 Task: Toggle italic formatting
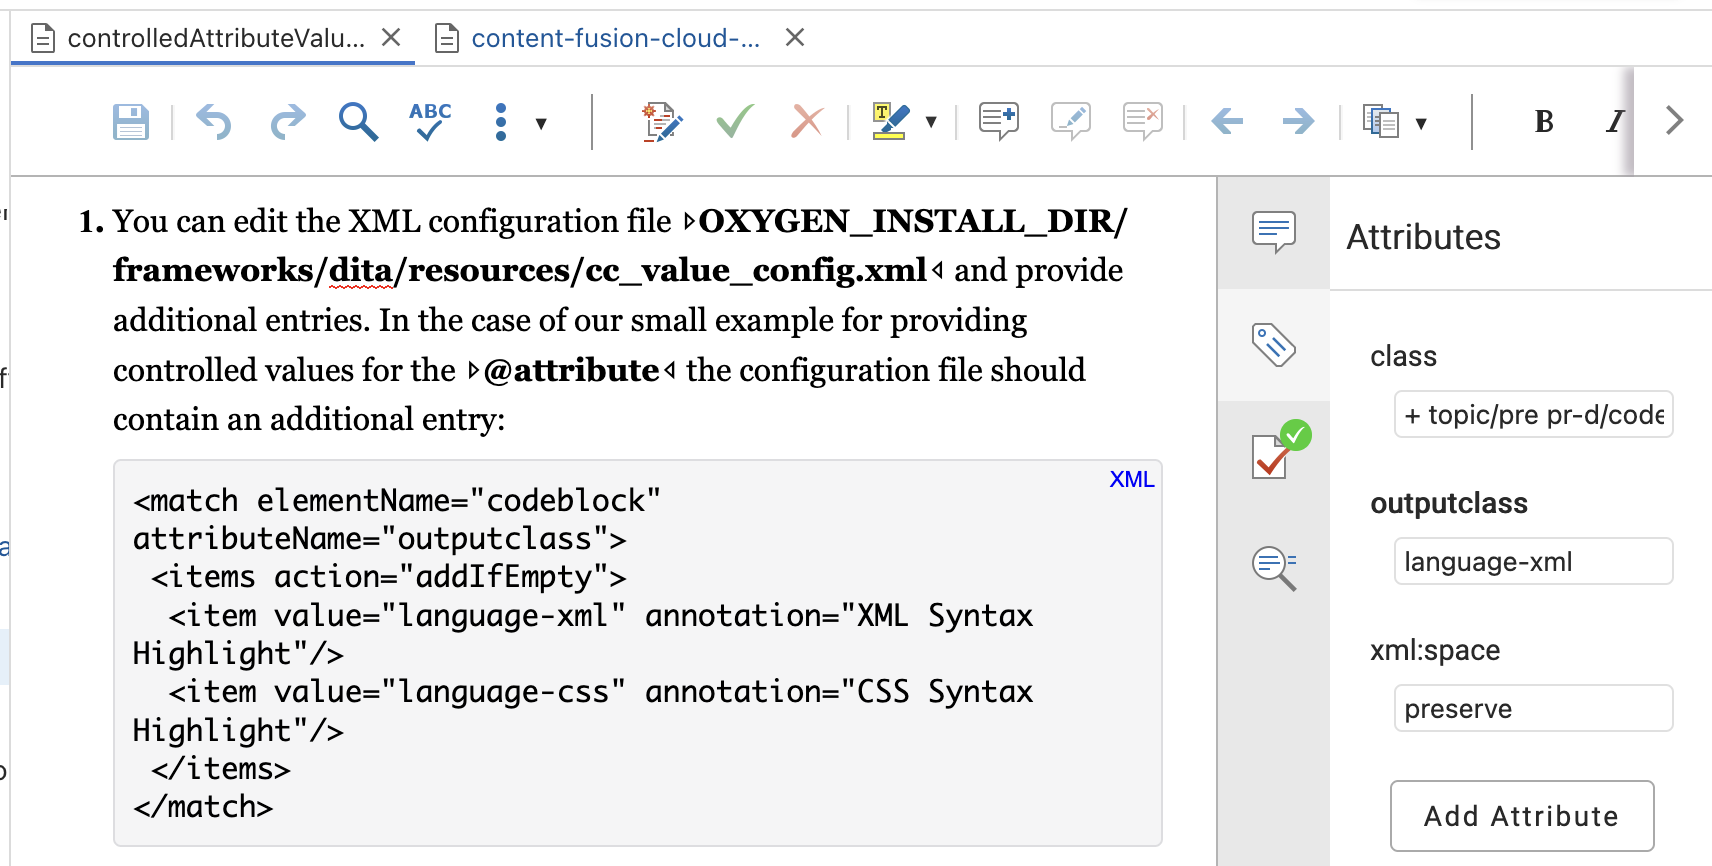click(x=1613, y=122)
